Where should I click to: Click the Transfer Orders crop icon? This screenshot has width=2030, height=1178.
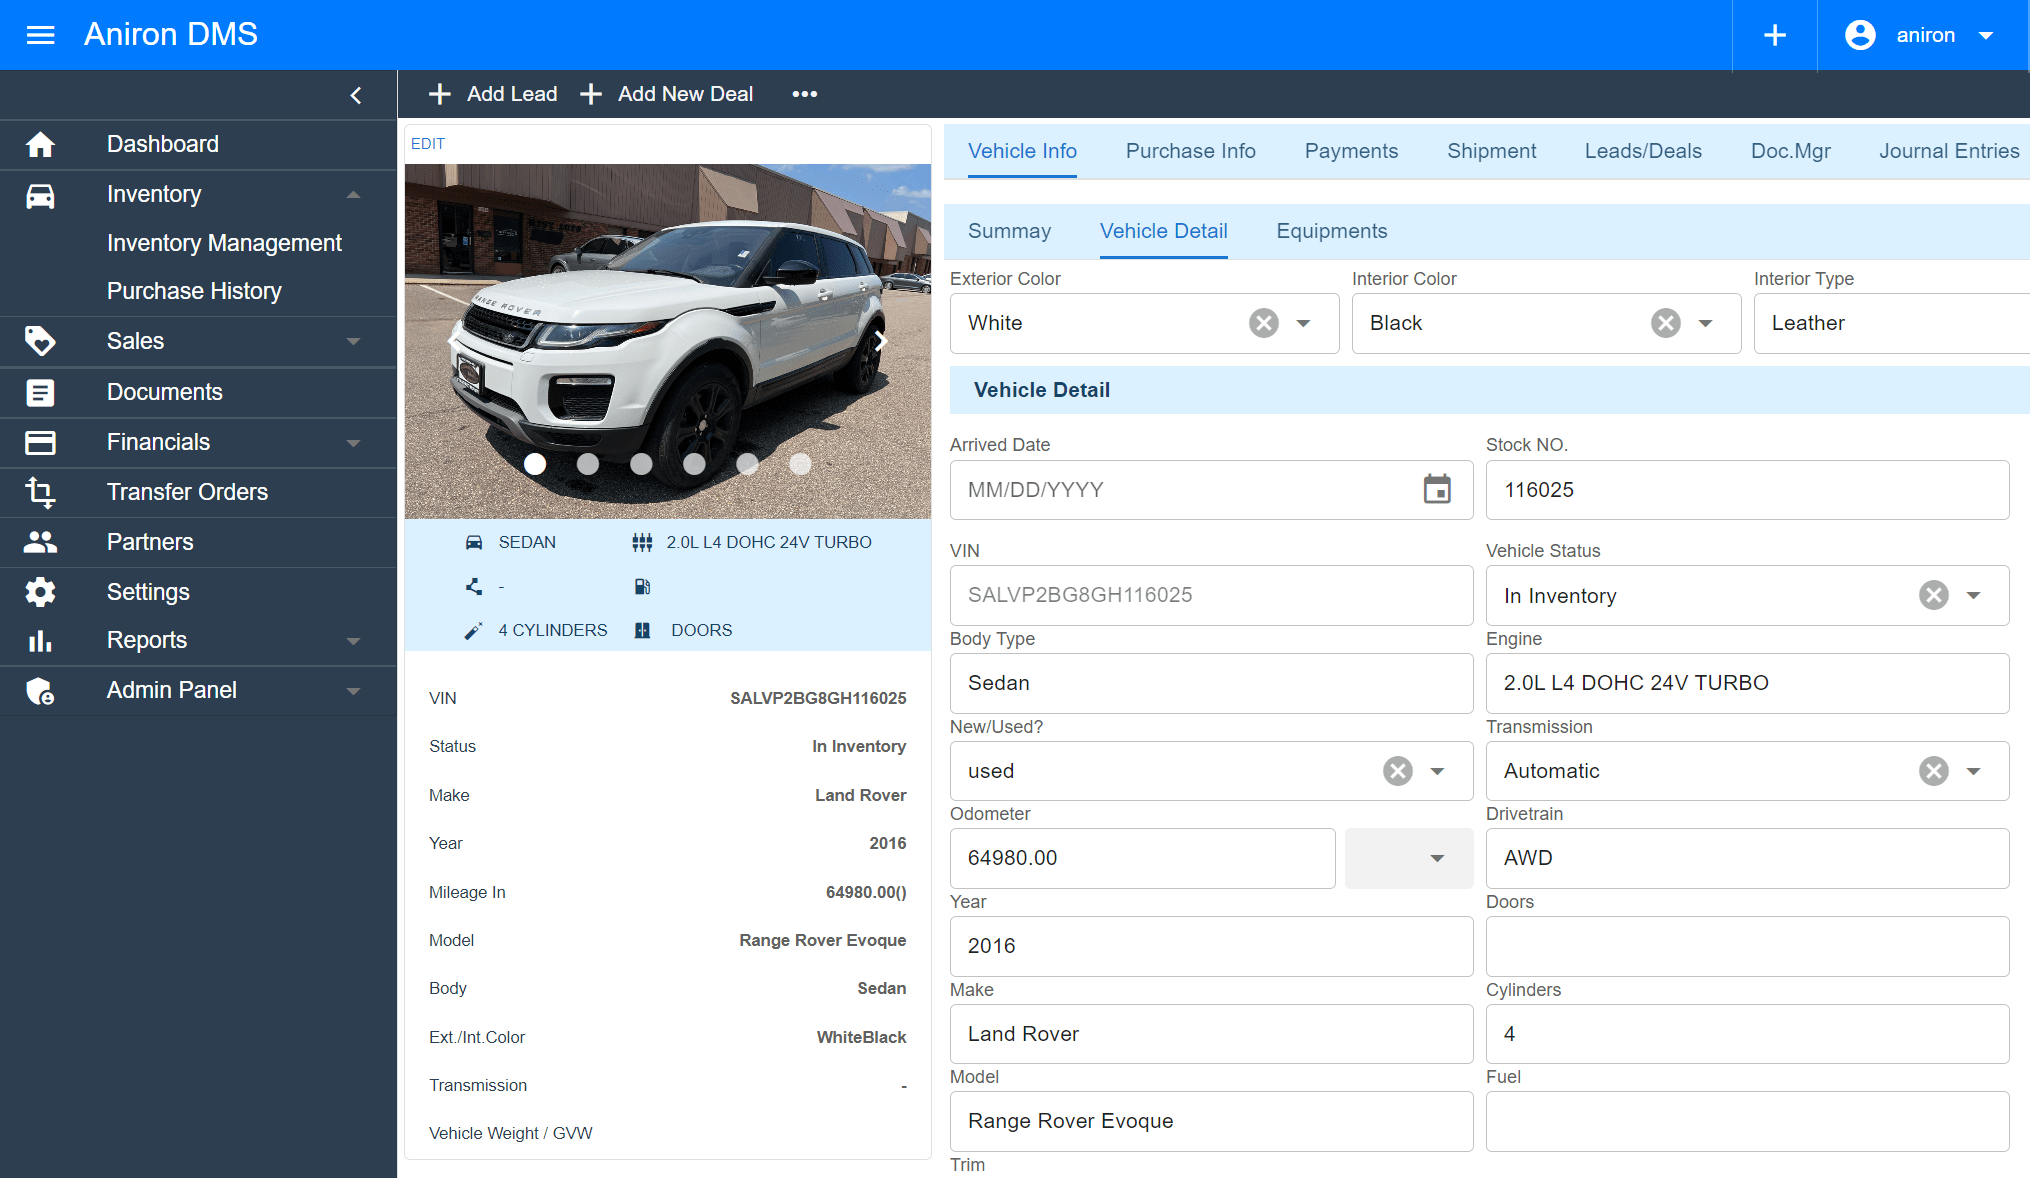40,492
